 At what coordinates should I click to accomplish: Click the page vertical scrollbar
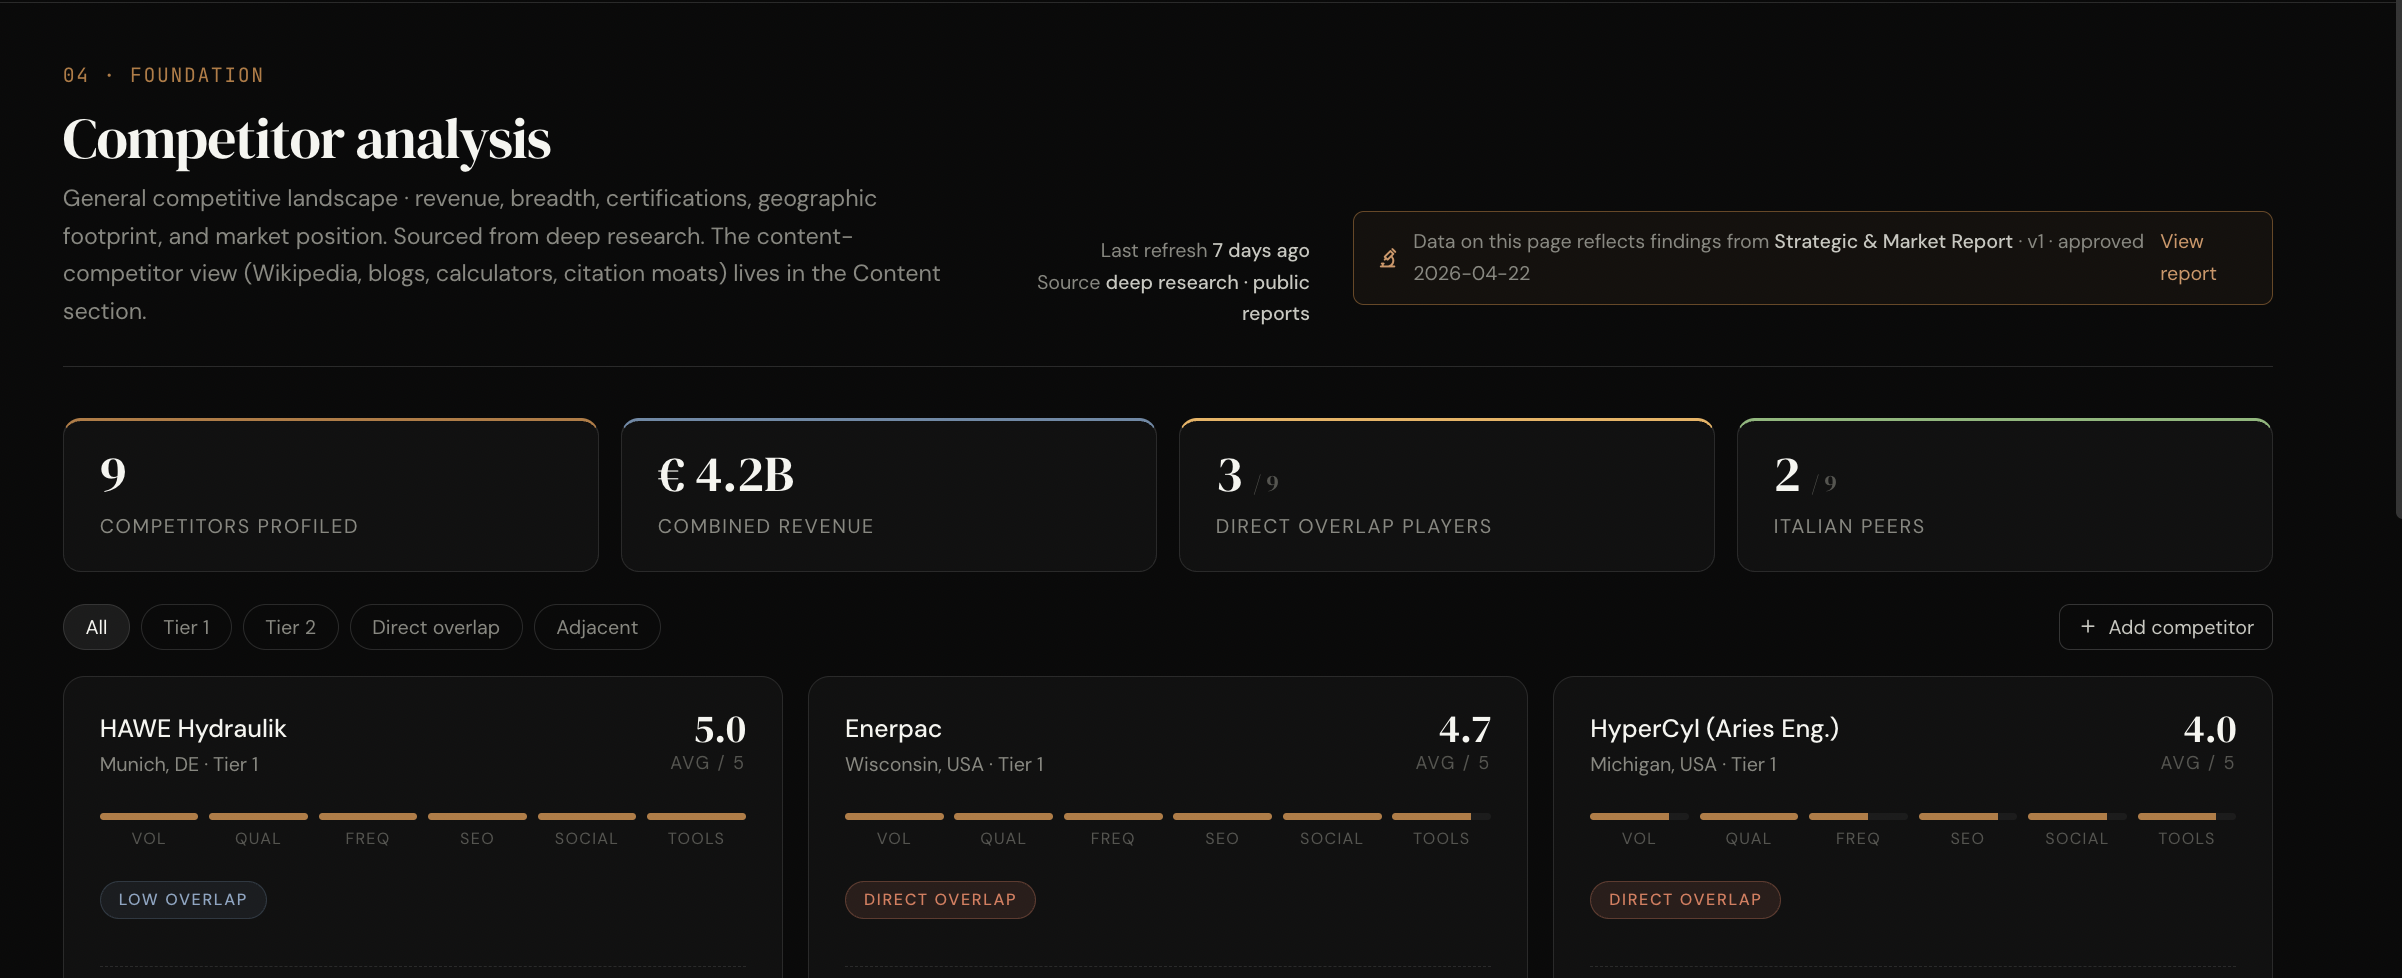coord(2398,260)
